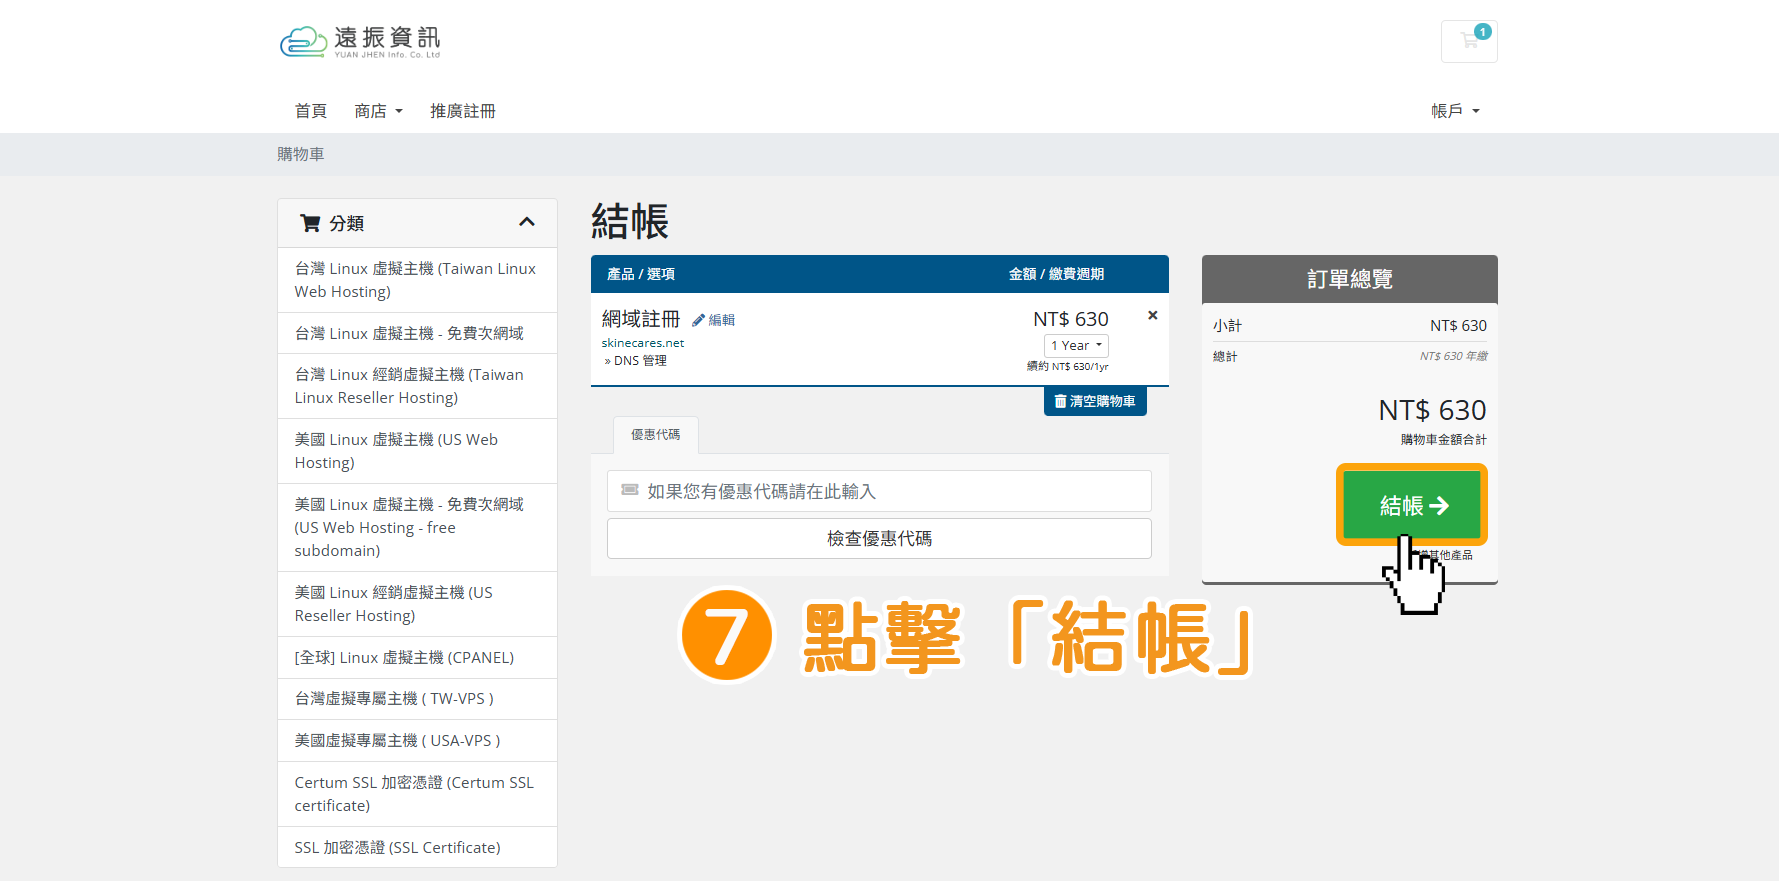Select the 優惠代碼 tab
Screen dimensions: 1779x881
[x=655, y=435]
